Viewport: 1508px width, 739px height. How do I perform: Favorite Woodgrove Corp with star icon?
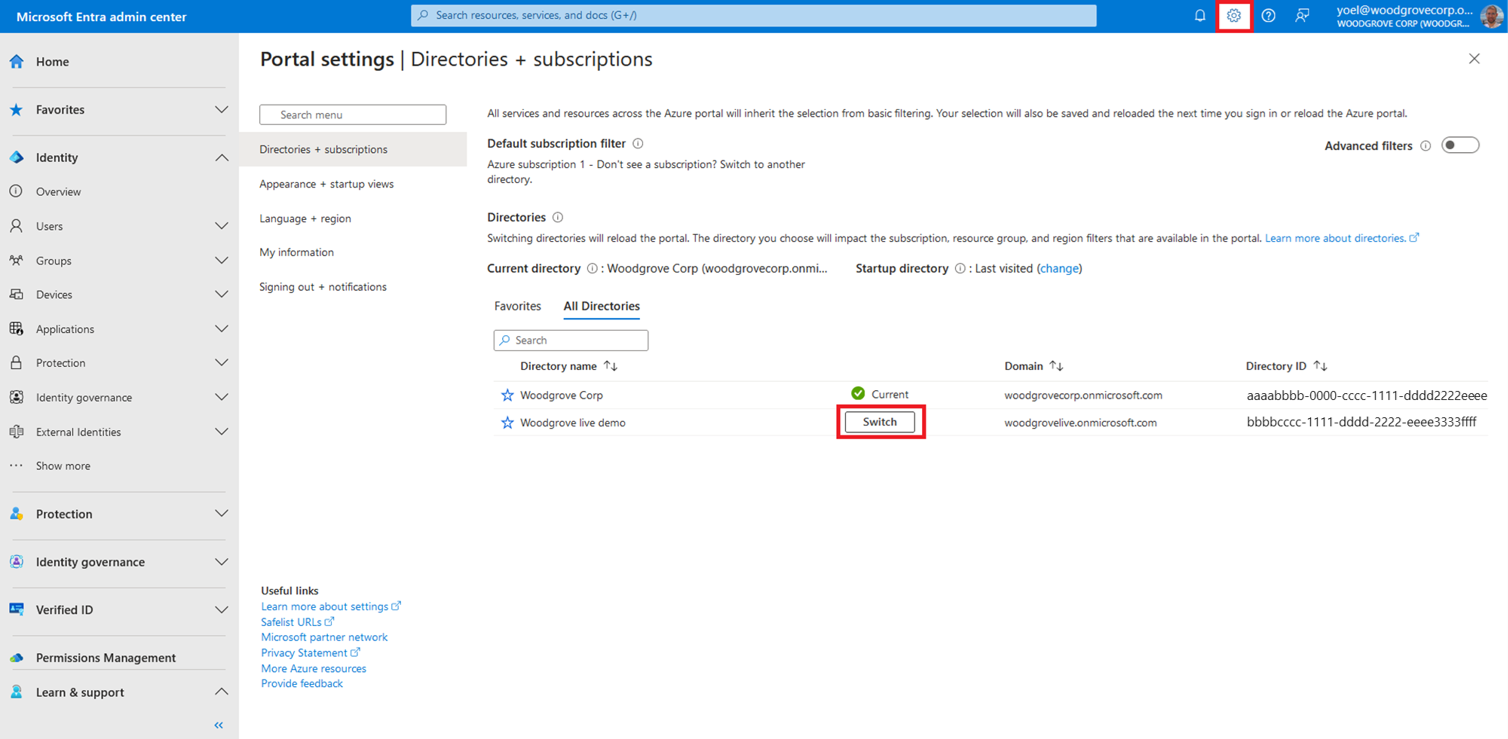(x=507, y=395)
